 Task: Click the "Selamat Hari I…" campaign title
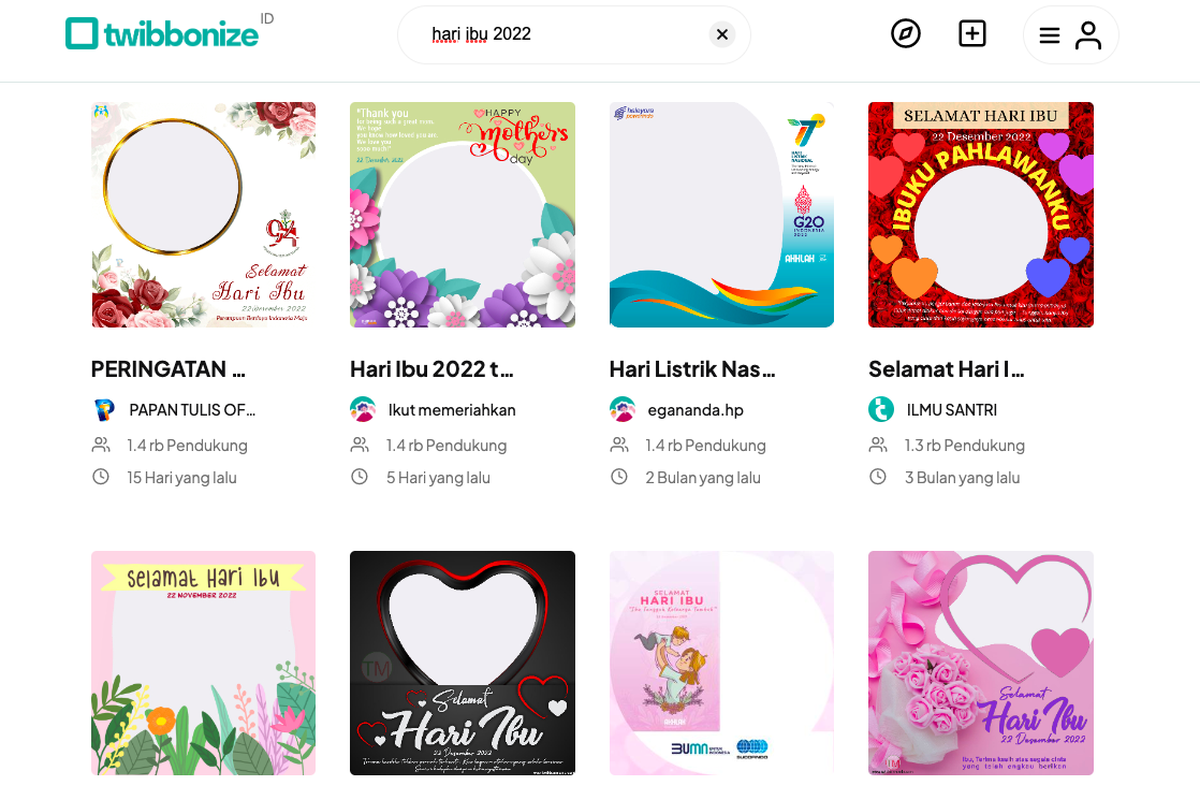pos(946,369)
